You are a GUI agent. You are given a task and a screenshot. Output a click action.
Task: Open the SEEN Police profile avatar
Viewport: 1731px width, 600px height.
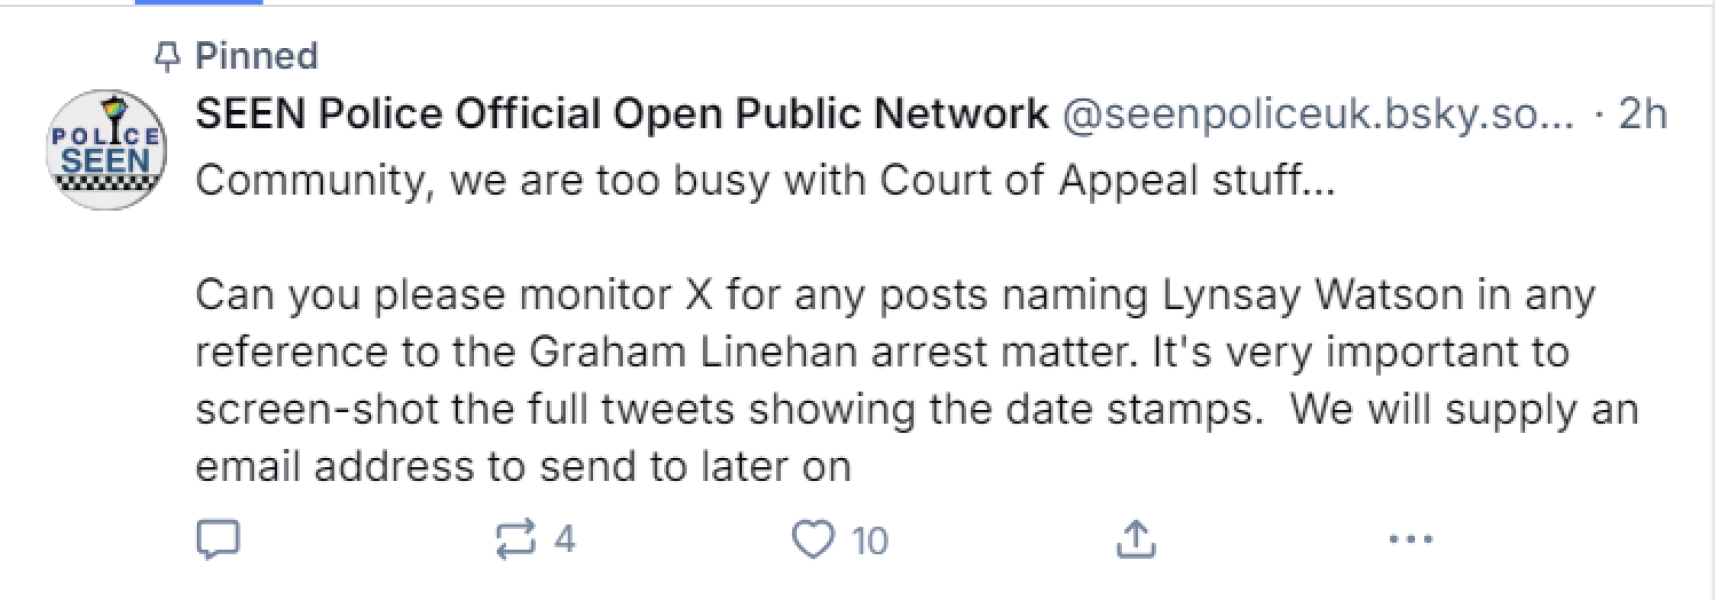103,148
